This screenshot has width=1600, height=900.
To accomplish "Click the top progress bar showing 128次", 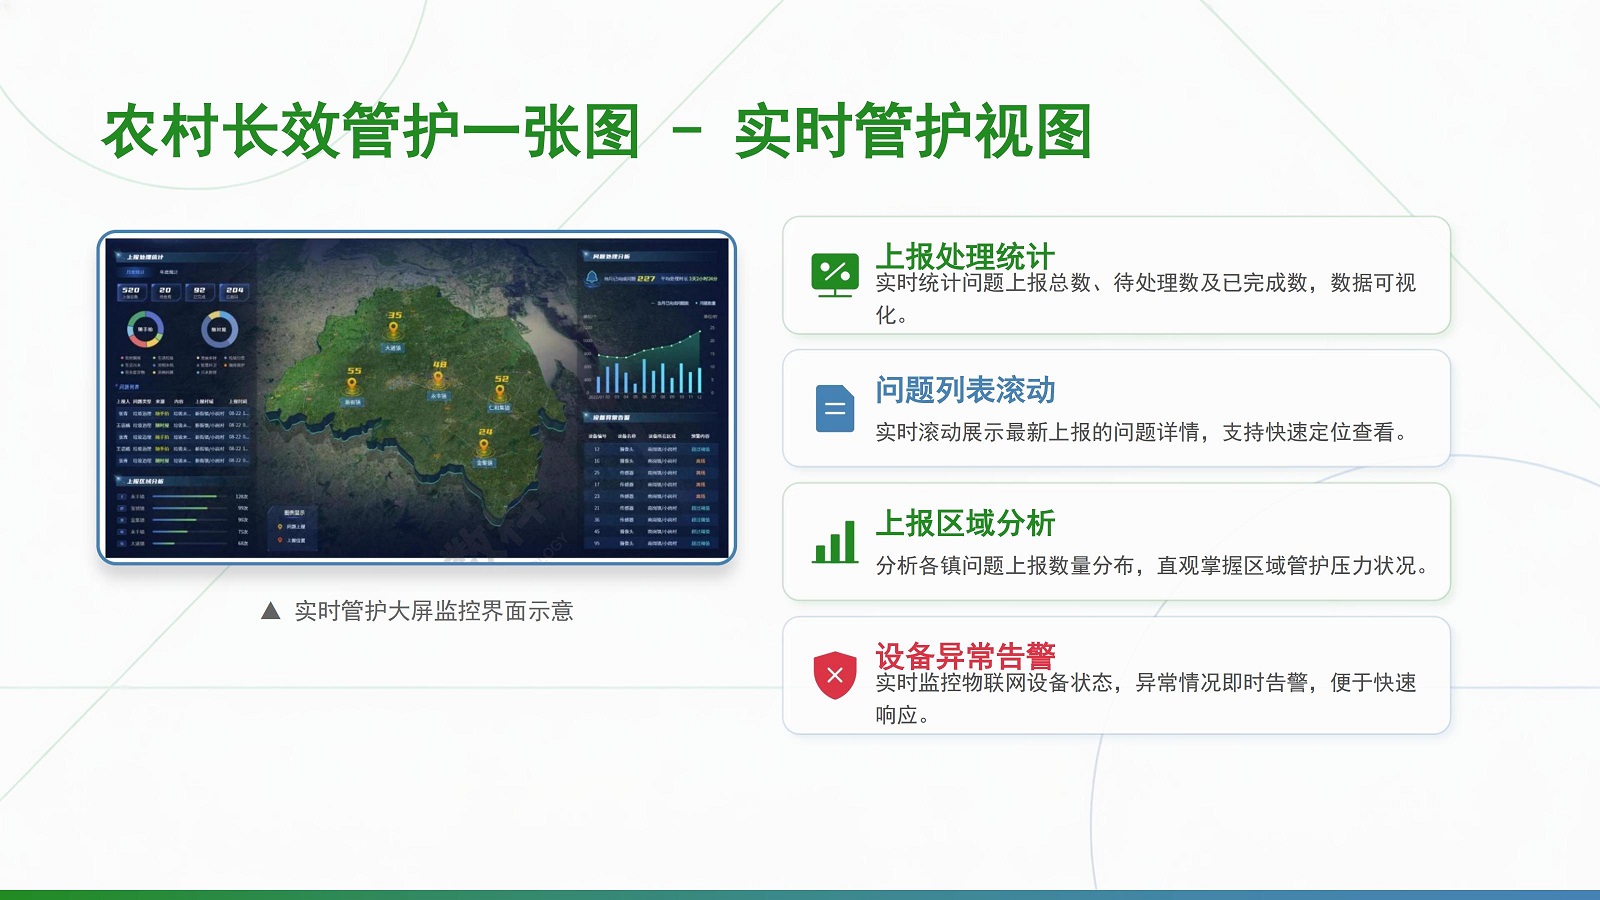I will tap(185, 496).
